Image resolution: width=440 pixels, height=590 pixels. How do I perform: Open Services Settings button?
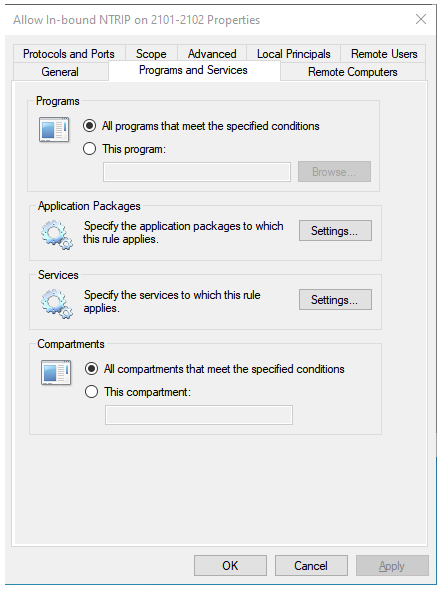pos(335,300)
